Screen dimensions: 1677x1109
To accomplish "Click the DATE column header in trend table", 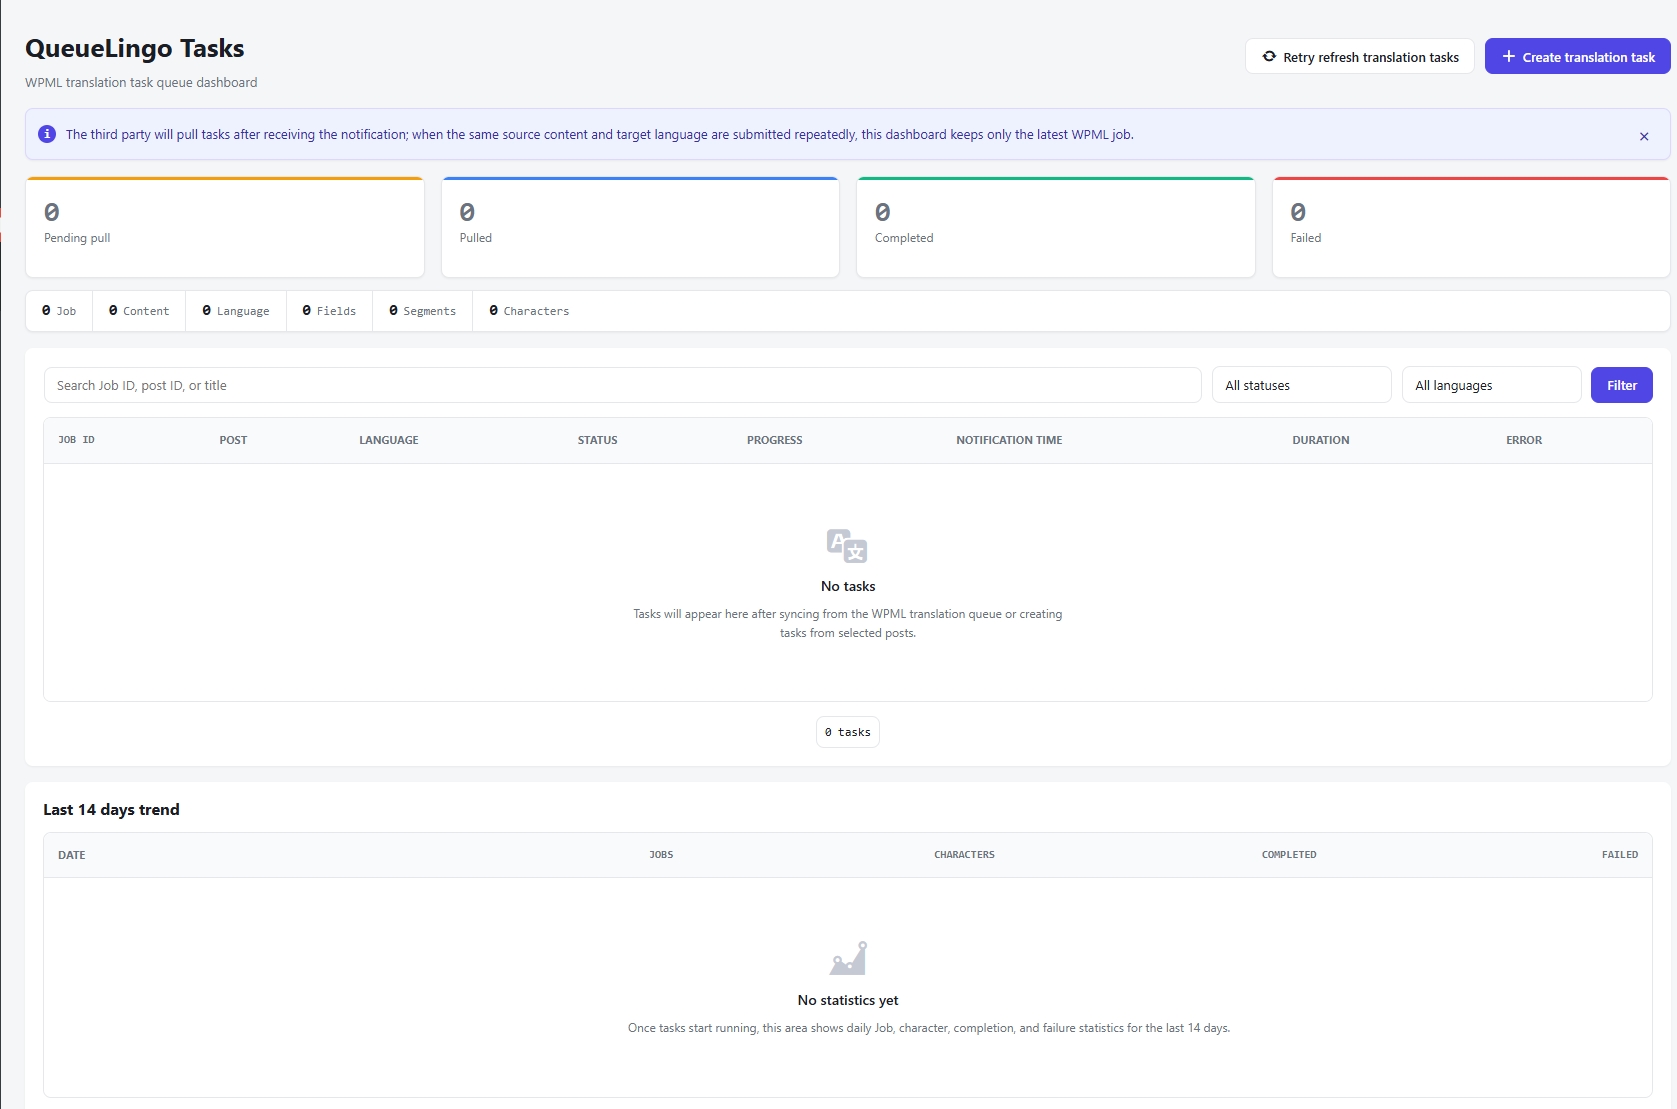I will coord(72,855).
